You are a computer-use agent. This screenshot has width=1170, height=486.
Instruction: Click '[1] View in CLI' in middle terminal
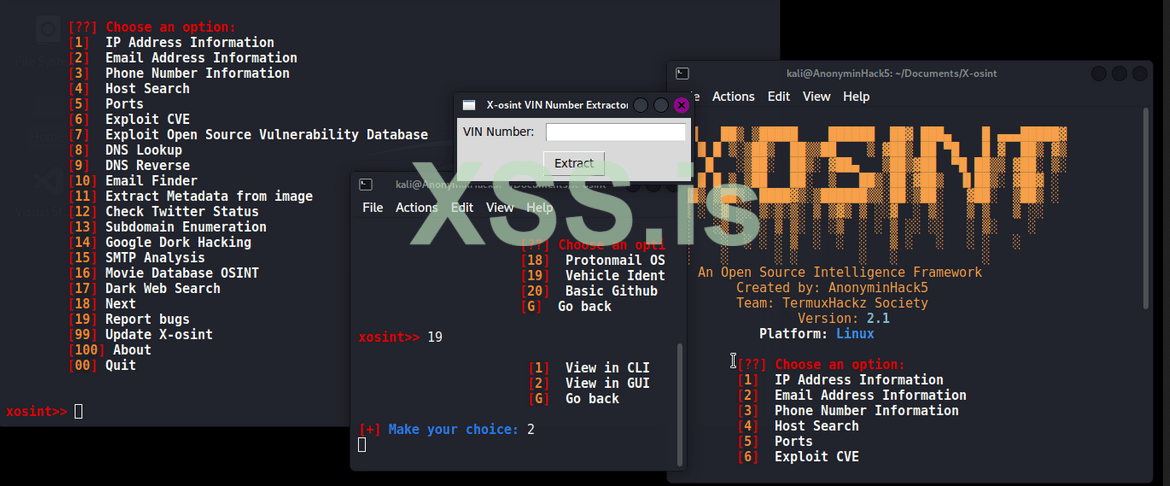tap(589, 368)
